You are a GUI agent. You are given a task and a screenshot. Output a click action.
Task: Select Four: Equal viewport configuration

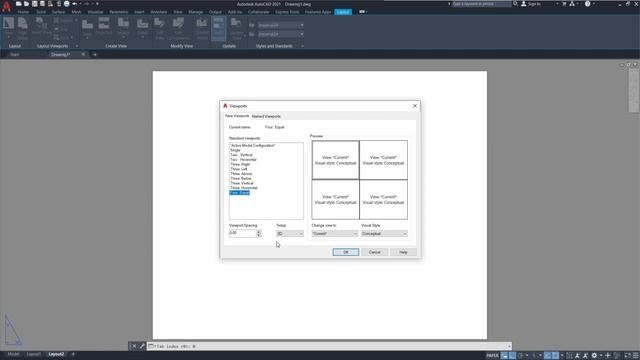pos(240,193)
